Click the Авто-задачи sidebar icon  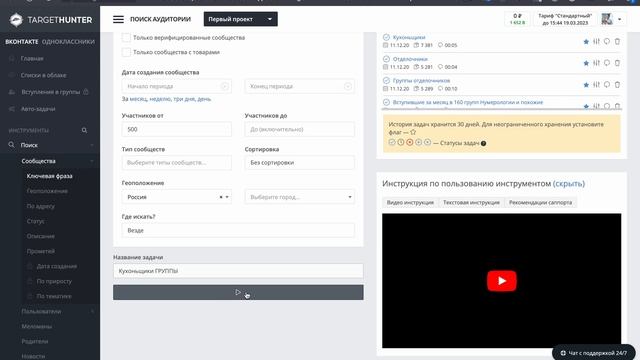pyautogui.click(x=12, y=109)
